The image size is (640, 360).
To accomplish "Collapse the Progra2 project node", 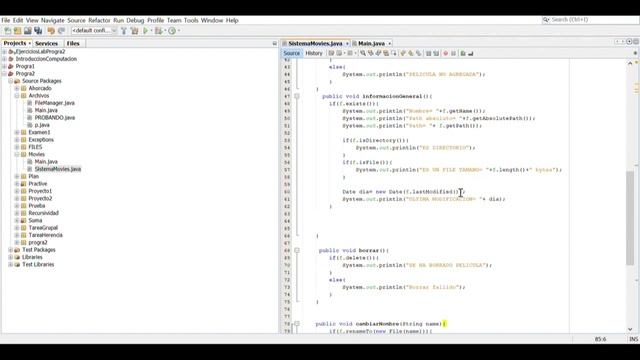I will click(x=4, y=73).
